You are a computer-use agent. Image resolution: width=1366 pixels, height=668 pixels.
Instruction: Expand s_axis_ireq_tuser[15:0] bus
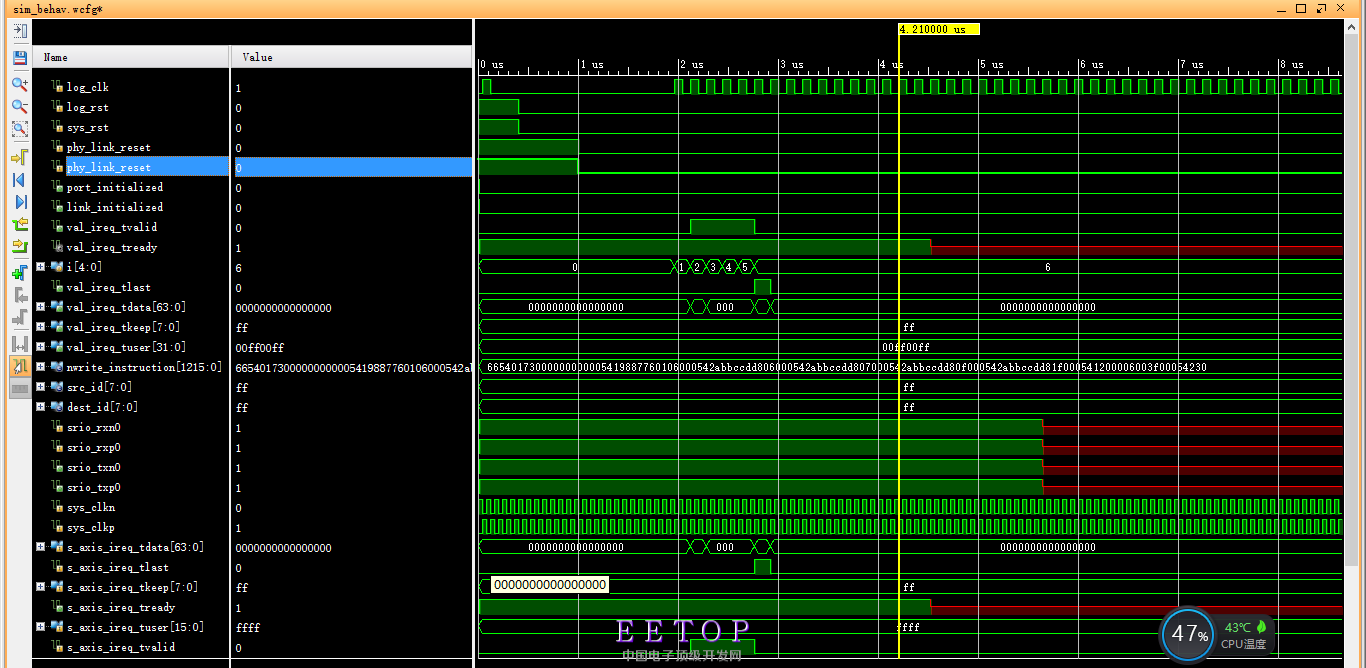(x=41, y=627)
